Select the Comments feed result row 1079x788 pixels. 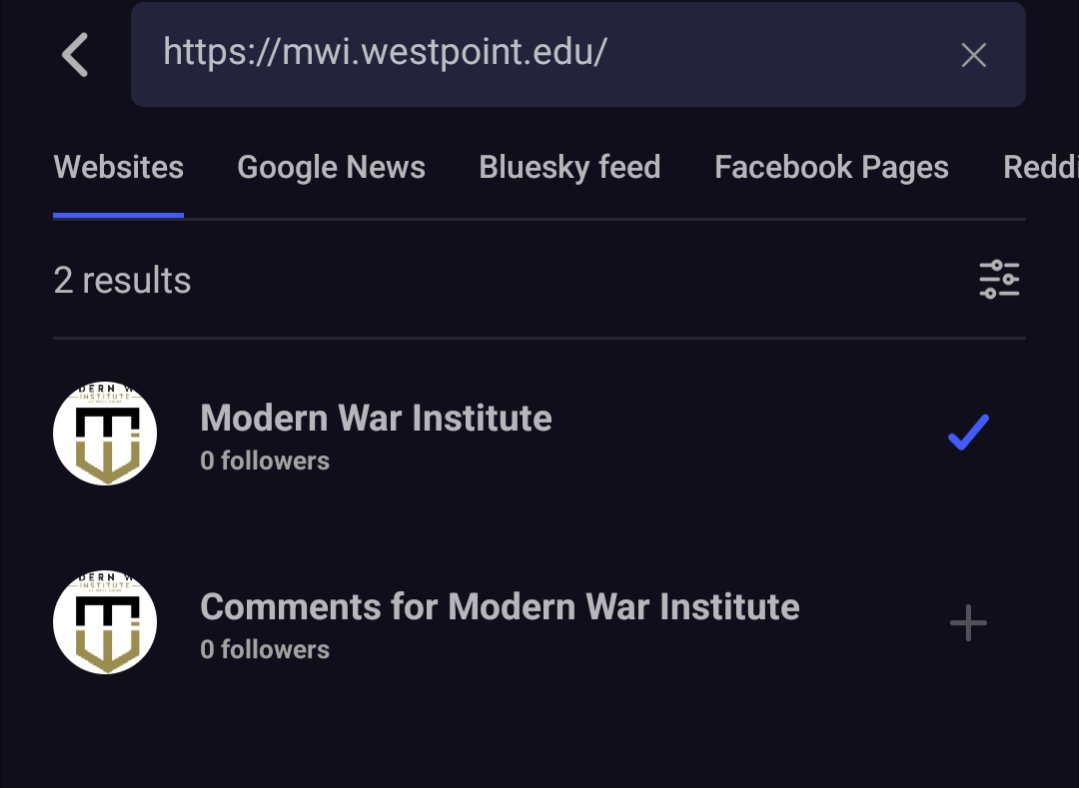[x=540, y=622]
